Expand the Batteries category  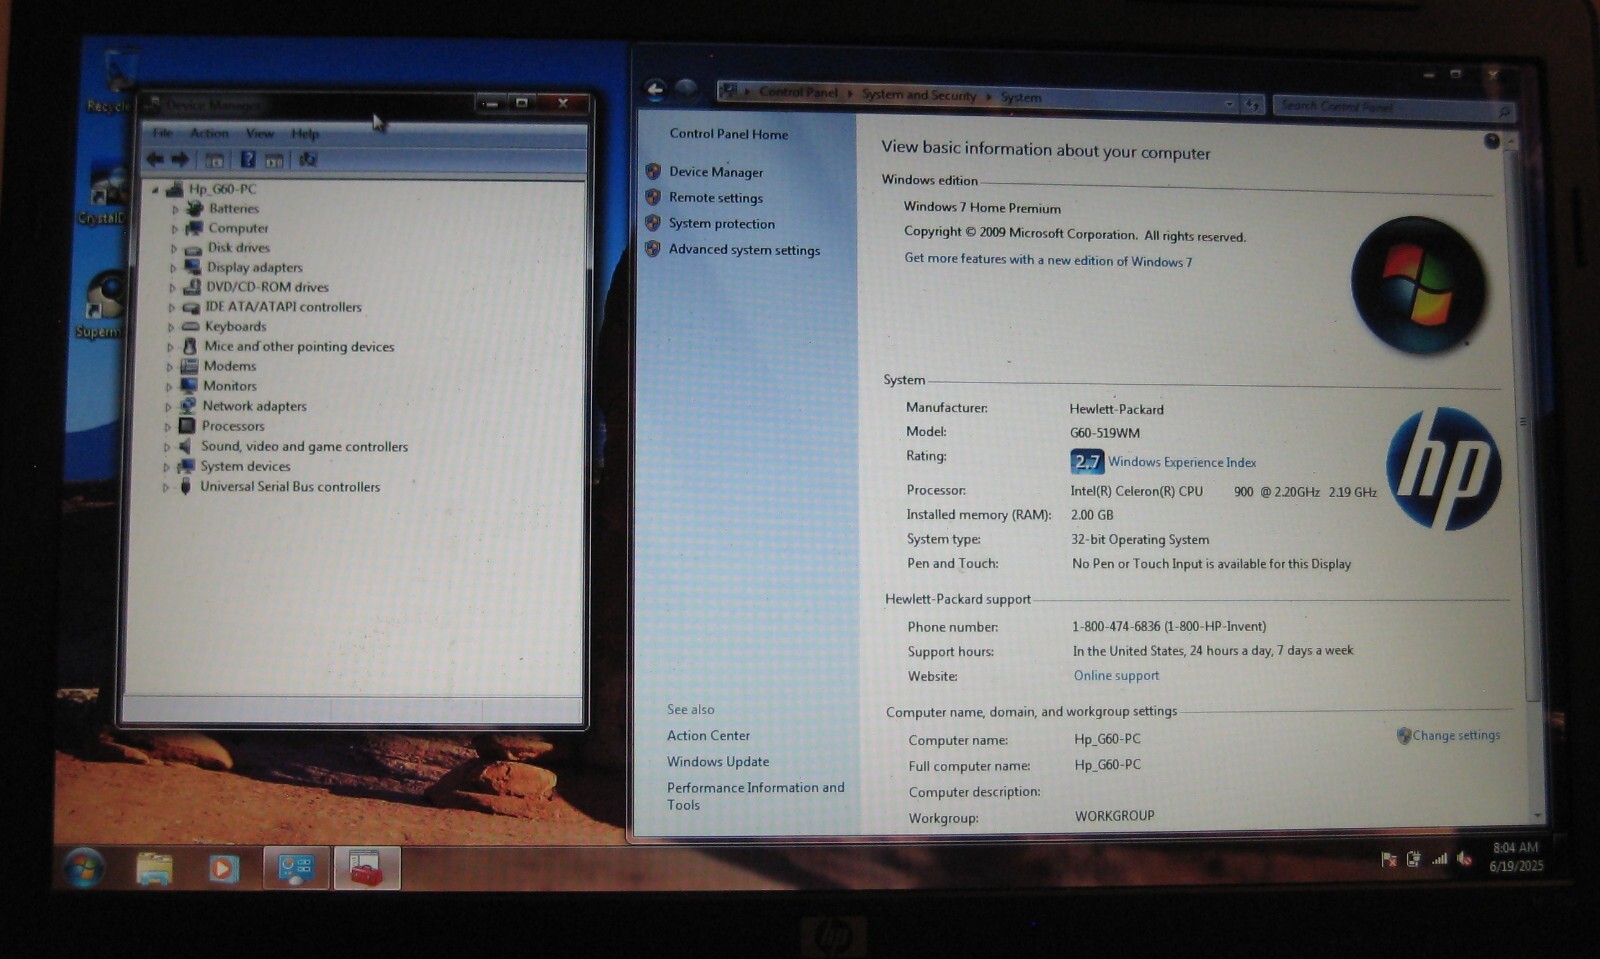pos(175,209)
